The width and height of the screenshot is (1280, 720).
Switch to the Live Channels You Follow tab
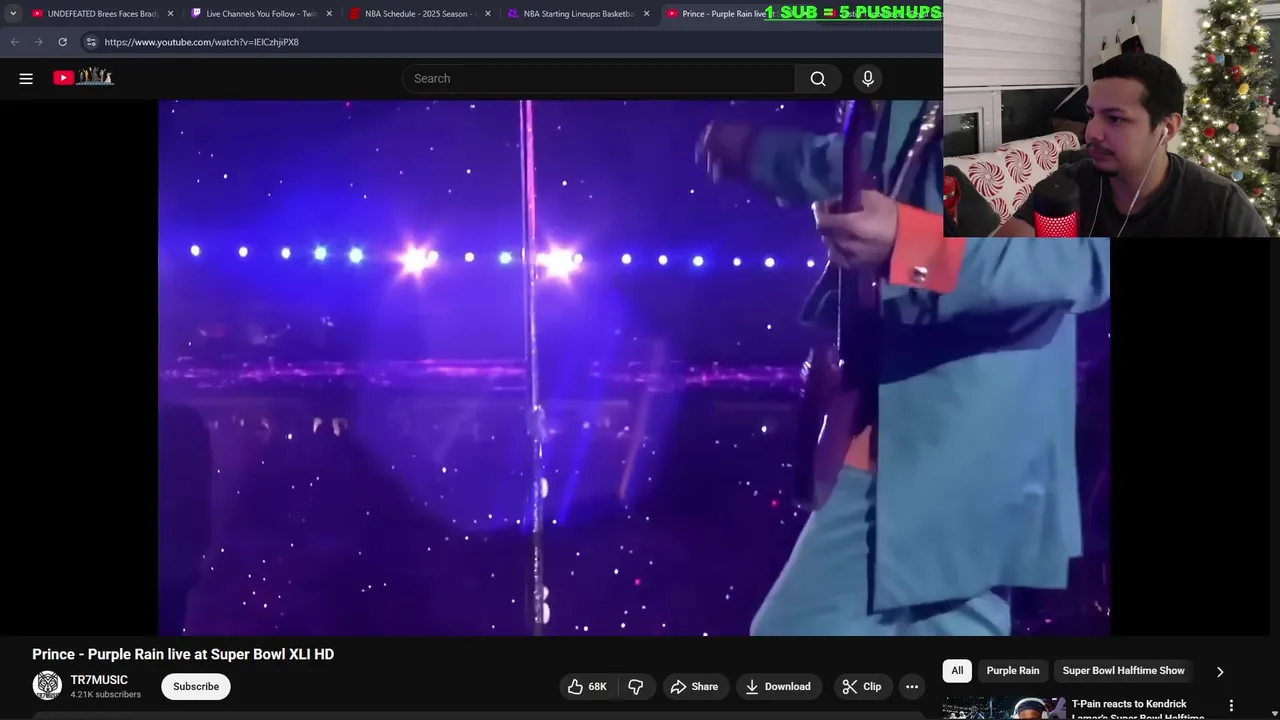[262, 14]
